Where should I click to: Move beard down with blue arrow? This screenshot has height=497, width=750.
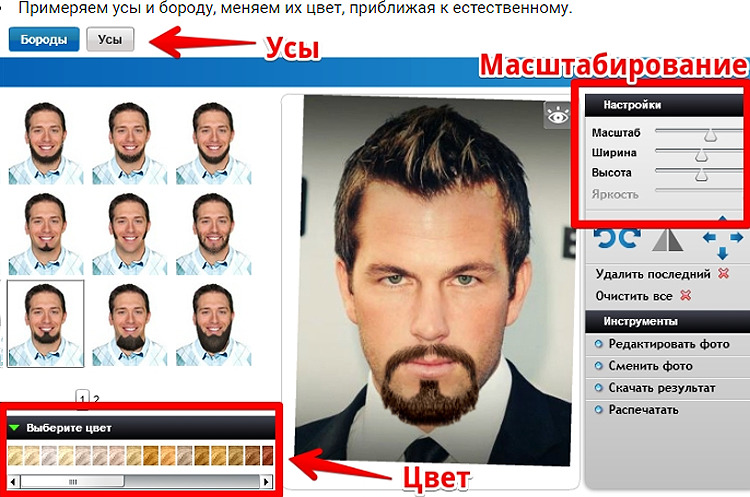click(x=723, y=253)
